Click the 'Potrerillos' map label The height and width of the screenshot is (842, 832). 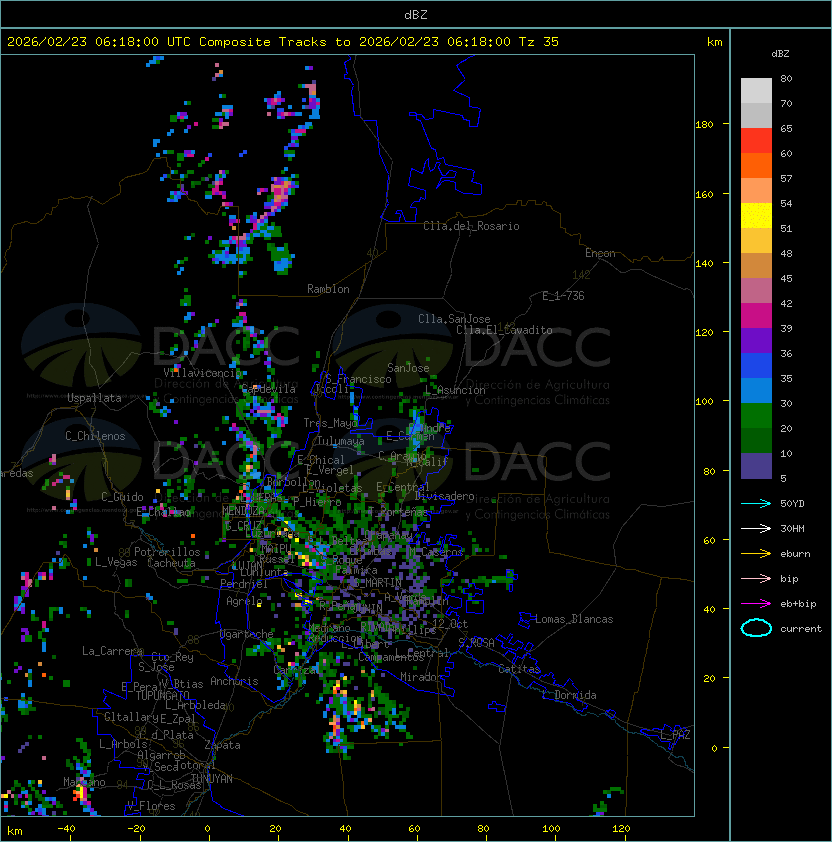click(167, 552)
